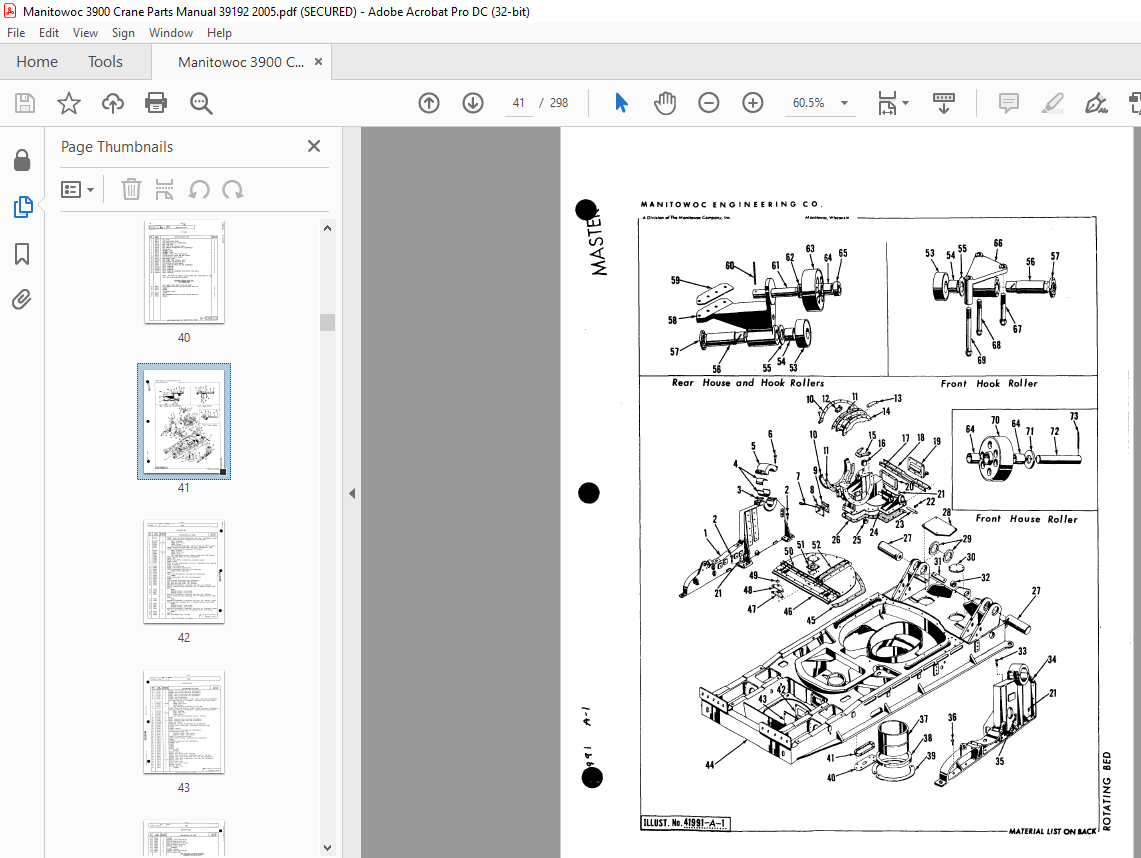Image resolution: width=1141 pixels, height=858 pixels.
Task: Open the Find text magnifier
Action: point(201,103)
